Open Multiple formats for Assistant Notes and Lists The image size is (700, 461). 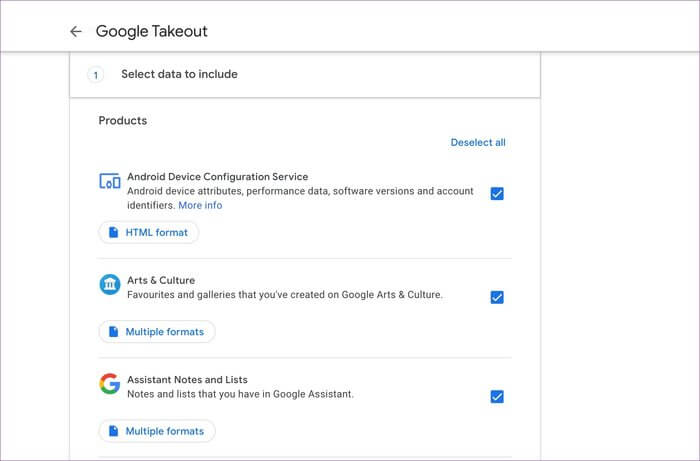[x=157, y=431]
